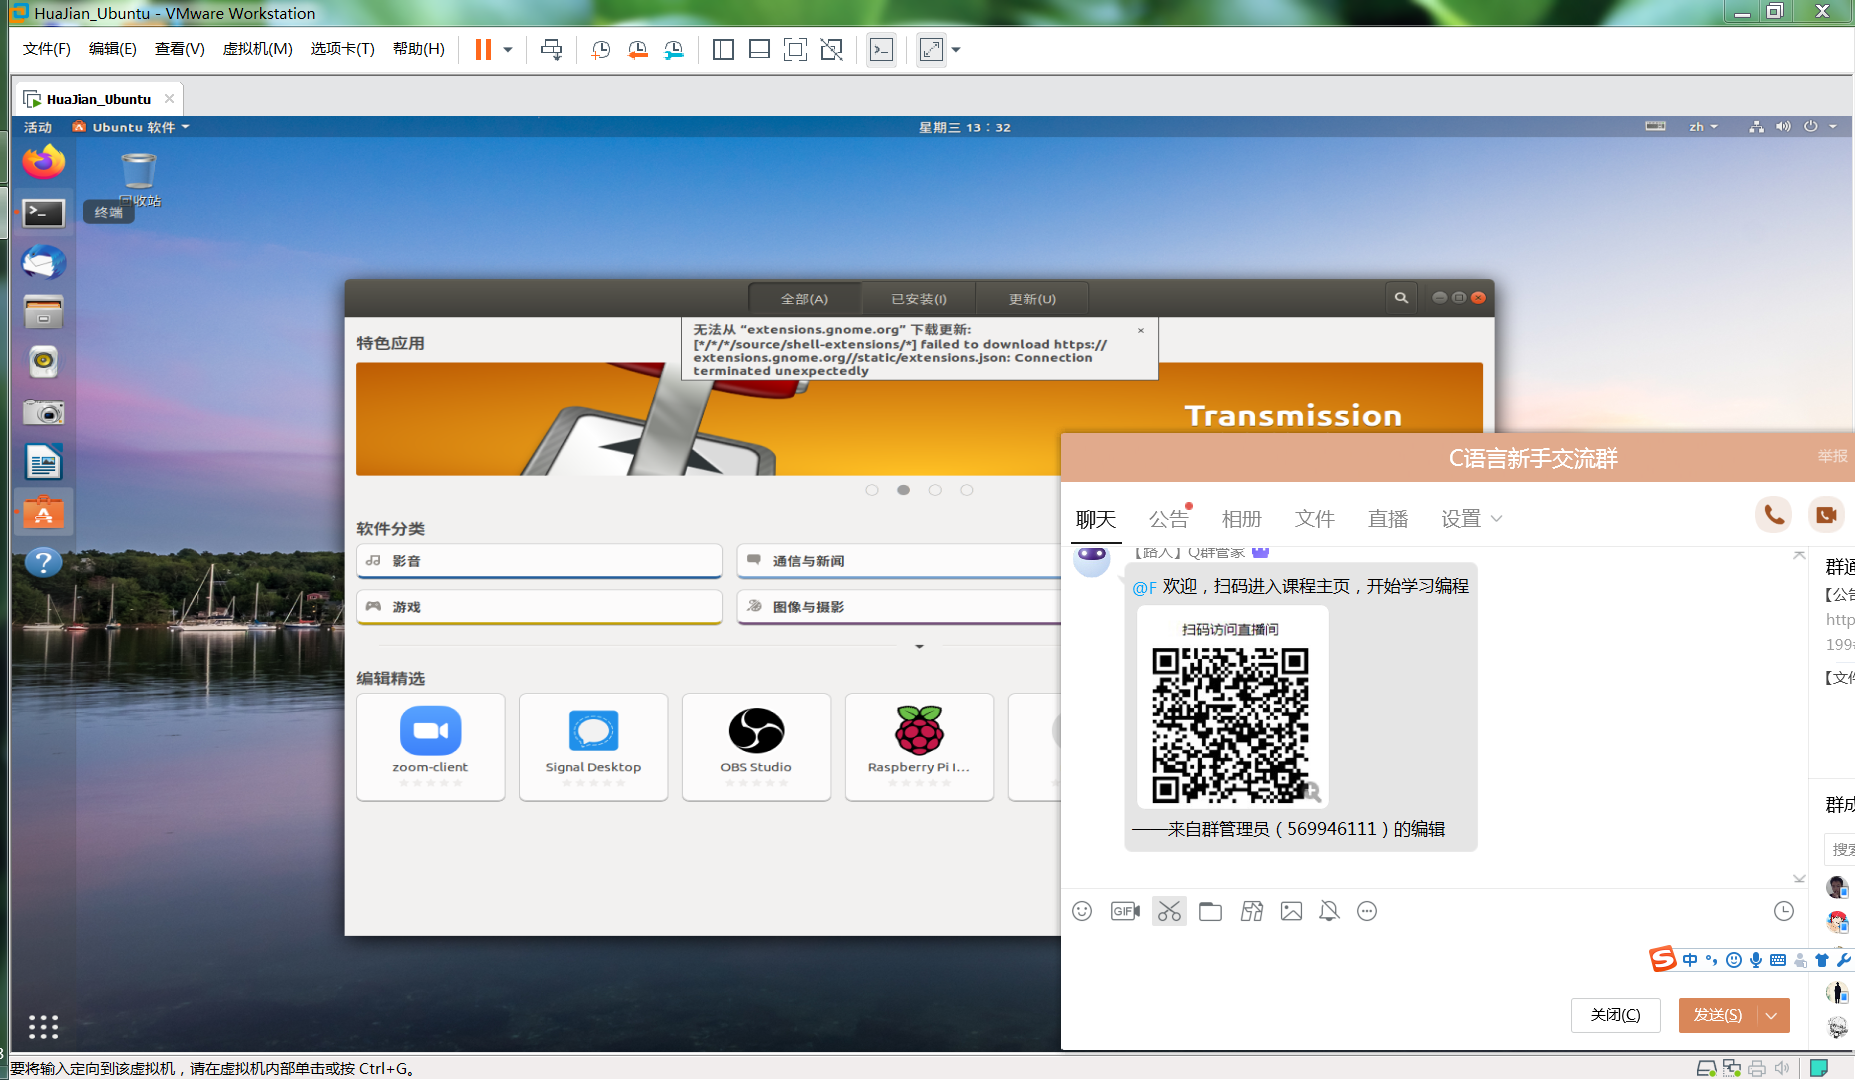1855x1080 pixels.
Task: Switch to the 全部(A) tab
Action: point(804,299)
